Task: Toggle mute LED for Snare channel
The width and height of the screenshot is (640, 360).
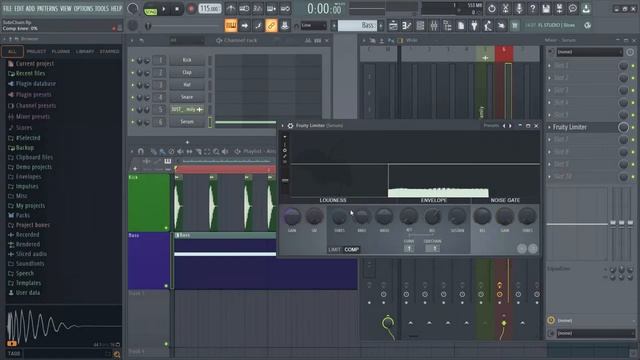Action: point(133,98)
